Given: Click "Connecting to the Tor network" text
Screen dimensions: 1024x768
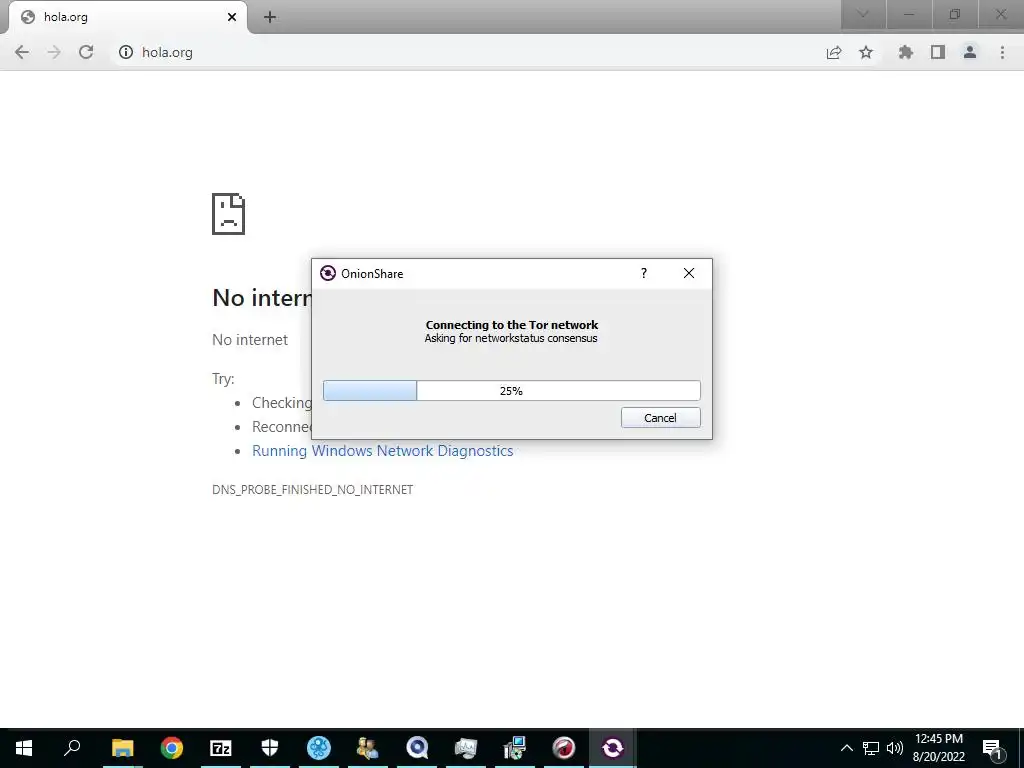Looking at the screenshot, I should (x=512, y=325).
